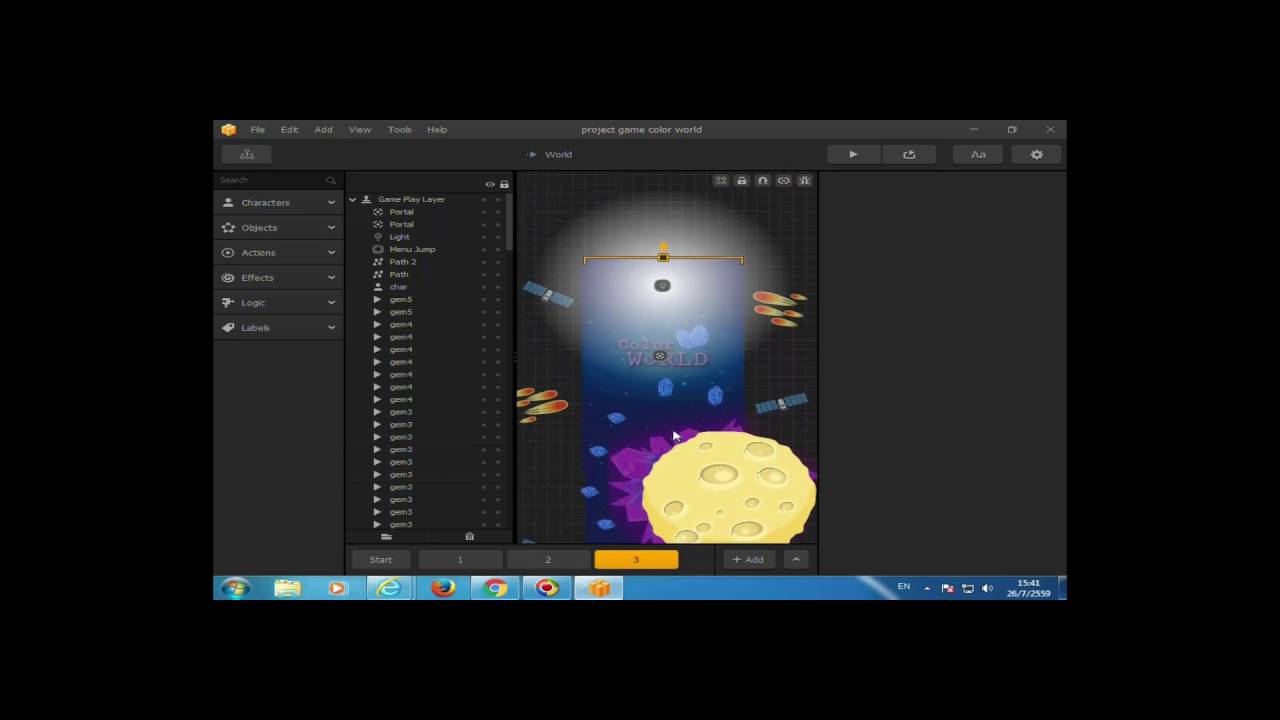Click the add layer icon below list

point(386,537)
